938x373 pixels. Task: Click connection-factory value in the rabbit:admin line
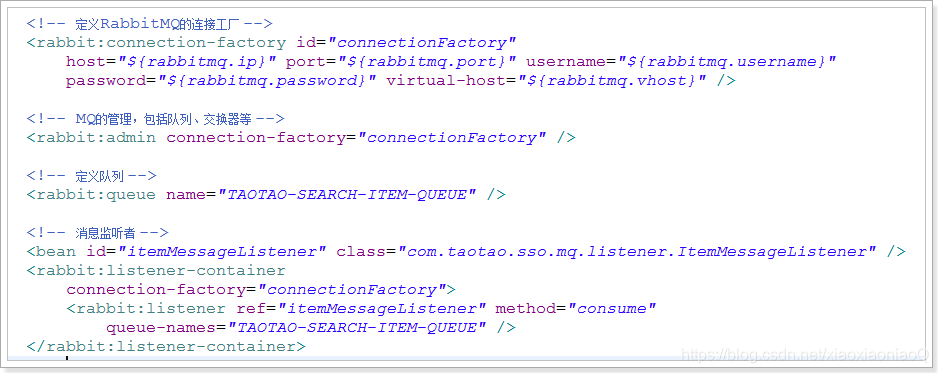[452, 138]
